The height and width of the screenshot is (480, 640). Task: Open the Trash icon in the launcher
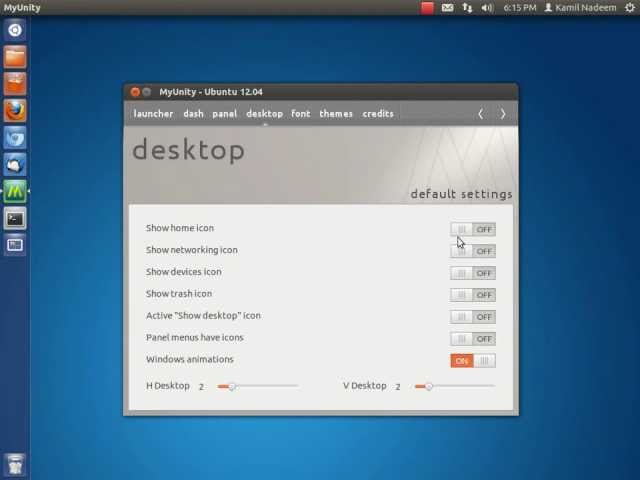15,465
